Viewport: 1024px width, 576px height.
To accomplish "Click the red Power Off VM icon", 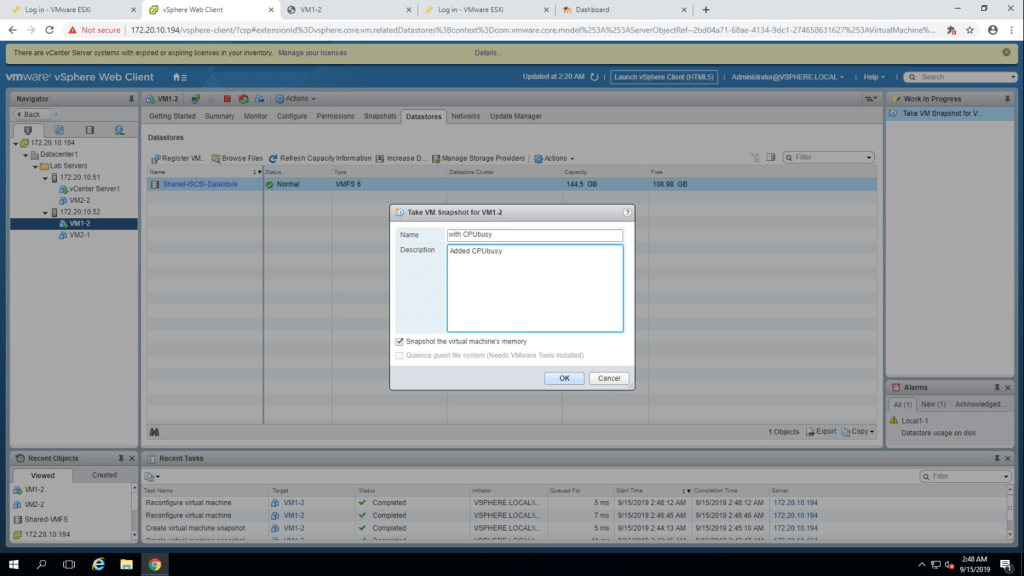I will (x=227, y=99).
